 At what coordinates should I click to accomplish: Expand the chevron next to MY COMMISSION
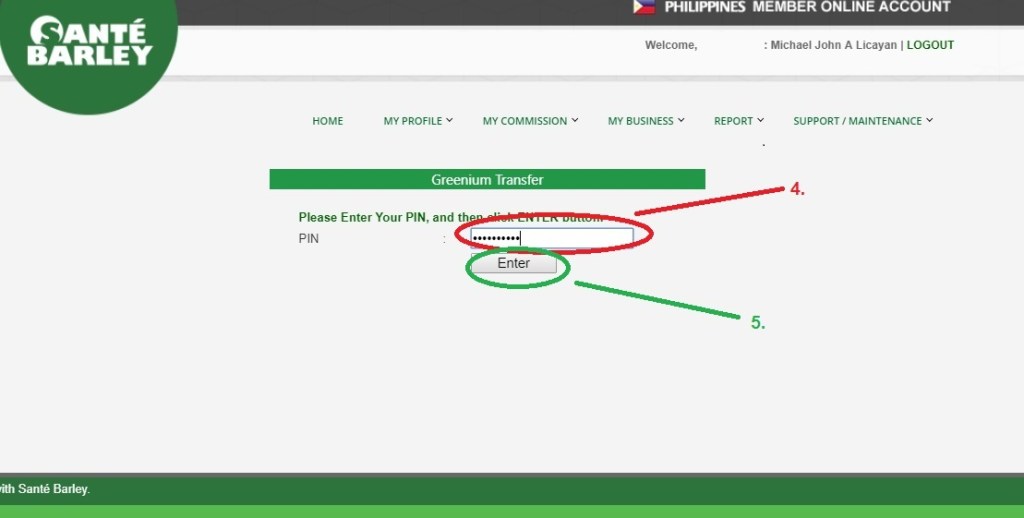575,120
